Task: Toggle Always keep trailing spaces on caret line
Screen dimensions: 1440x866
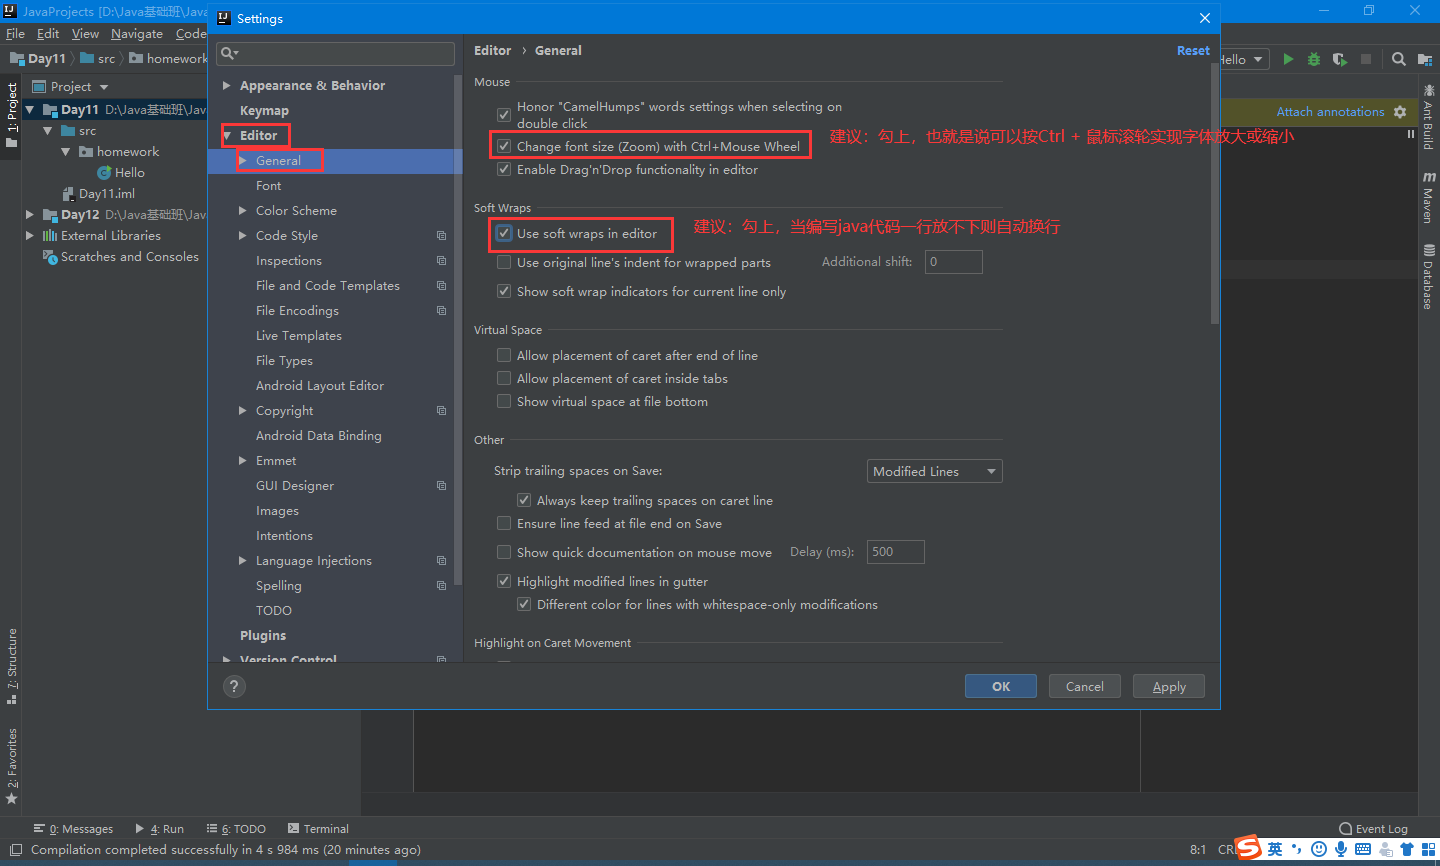Action: click(524, 501)
